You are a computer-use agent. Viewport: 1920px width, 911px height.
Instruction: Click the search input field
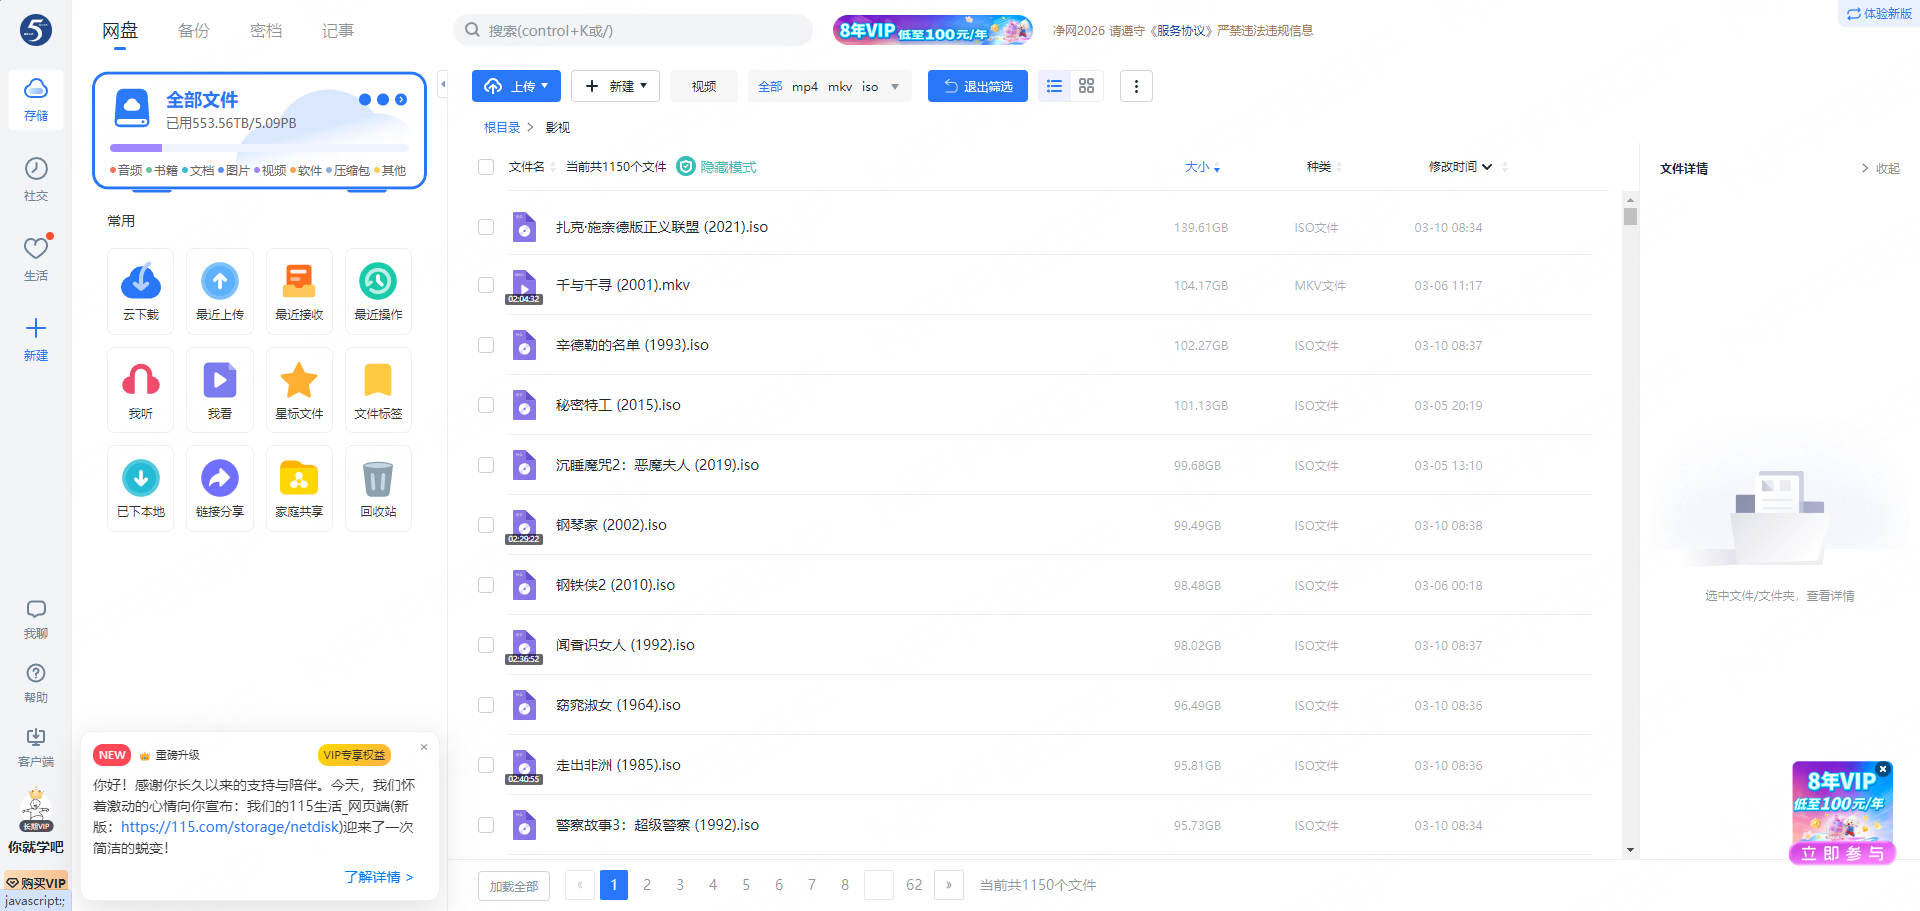click(x=640, y=31)
